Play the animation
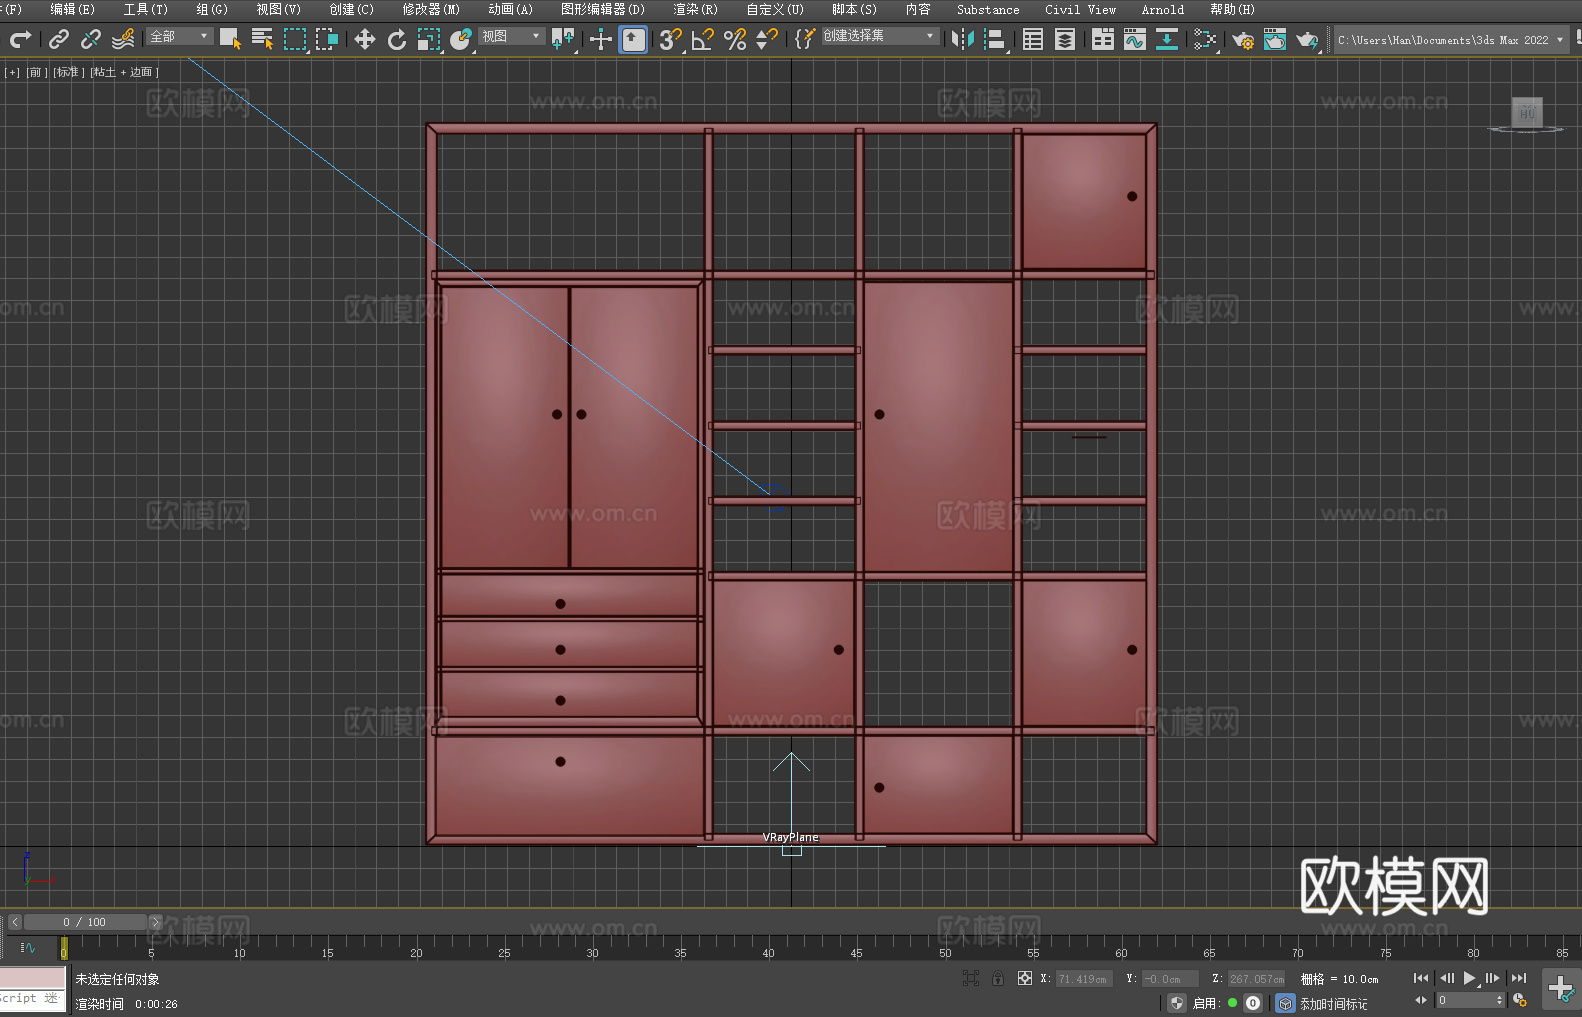The image size is (1582, 1017). coord(1469,978)
